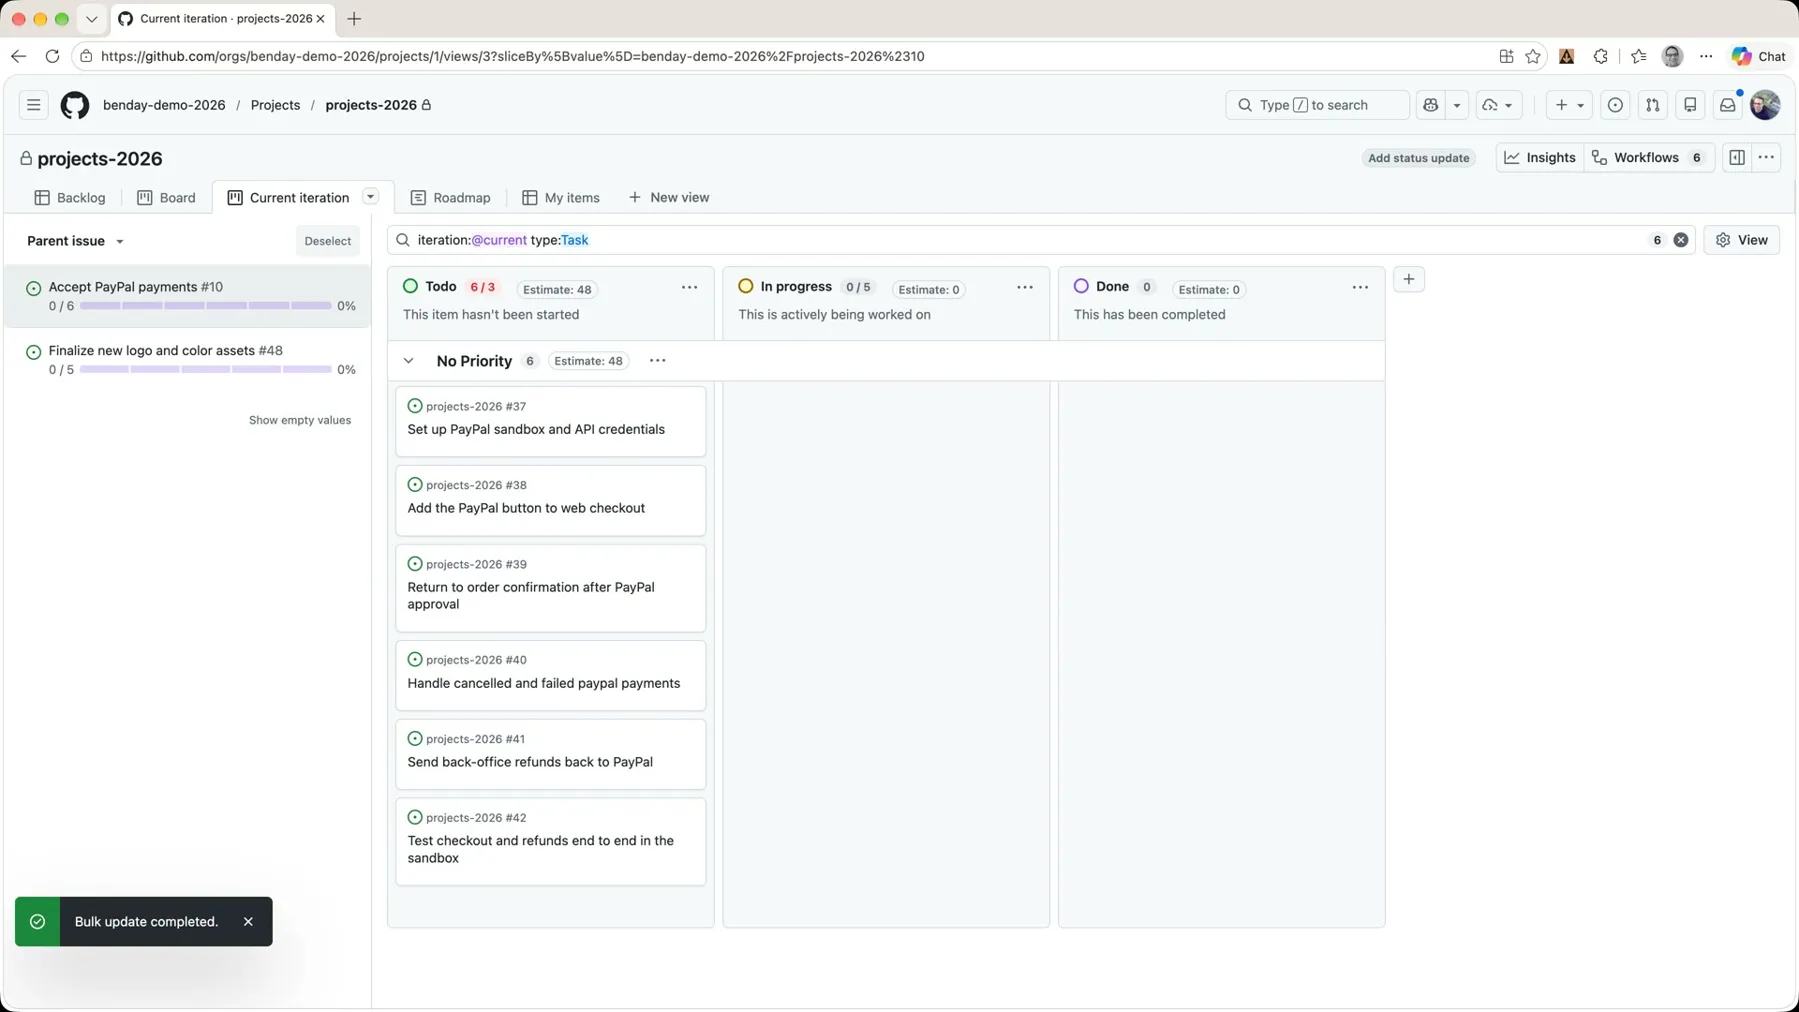The width and height of the screenshot is (1799, 1012).
Task: Open the Done column options menu
Action: coord(1360,288)
